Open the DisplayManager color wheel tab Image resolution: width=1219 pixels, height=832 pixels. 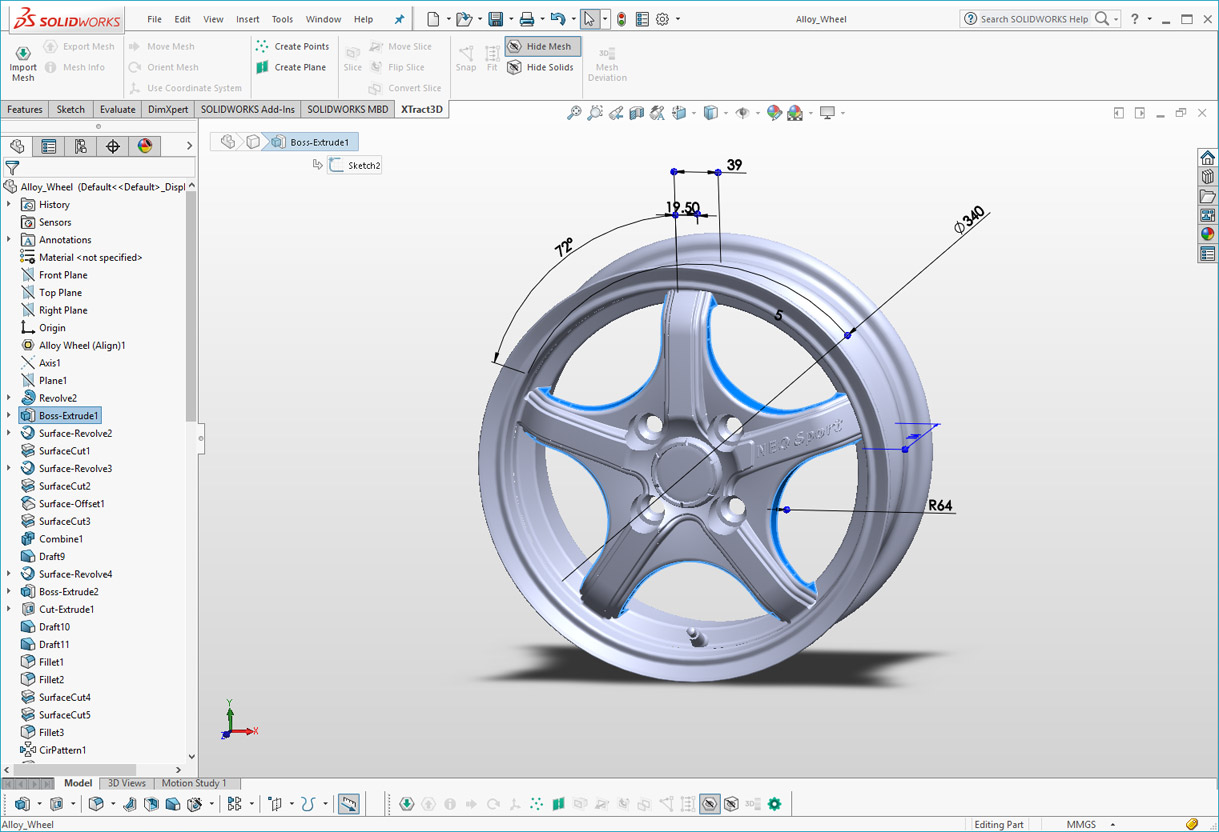click(144, 146)
